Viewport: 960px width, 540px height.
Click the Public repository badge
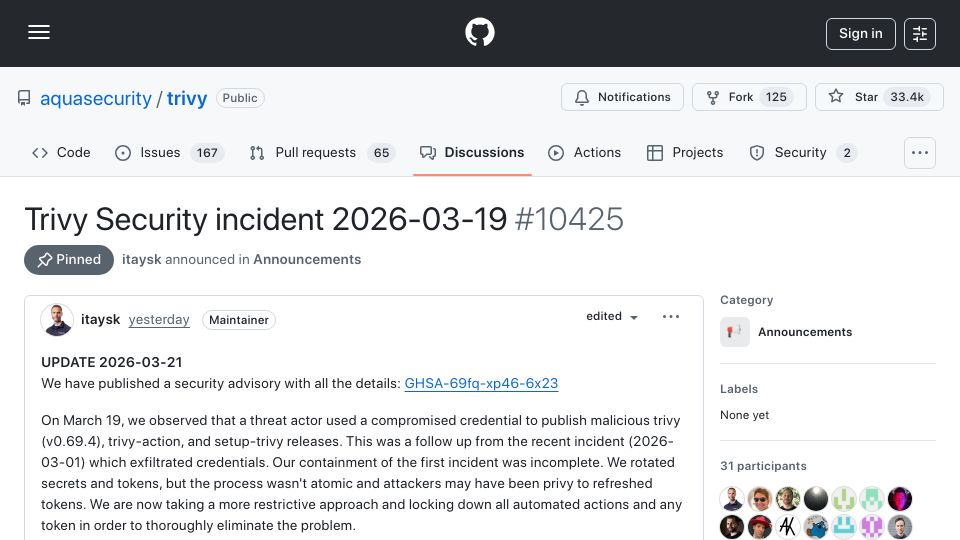click(240, 98)
